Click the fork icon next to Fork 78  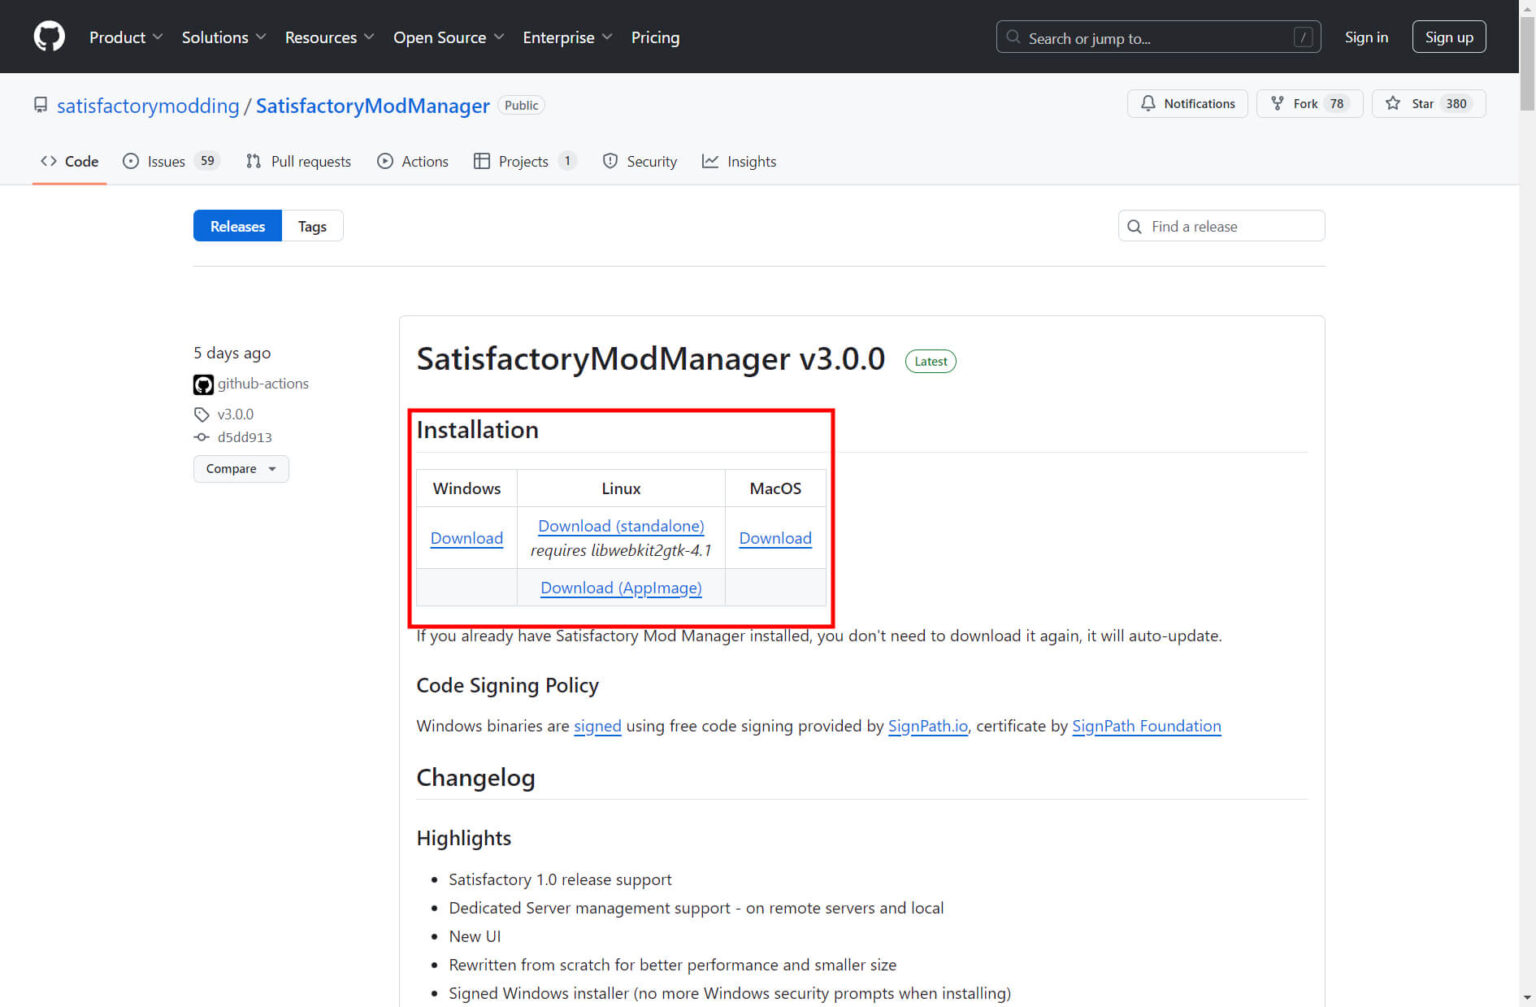[x=1277, y=103]
